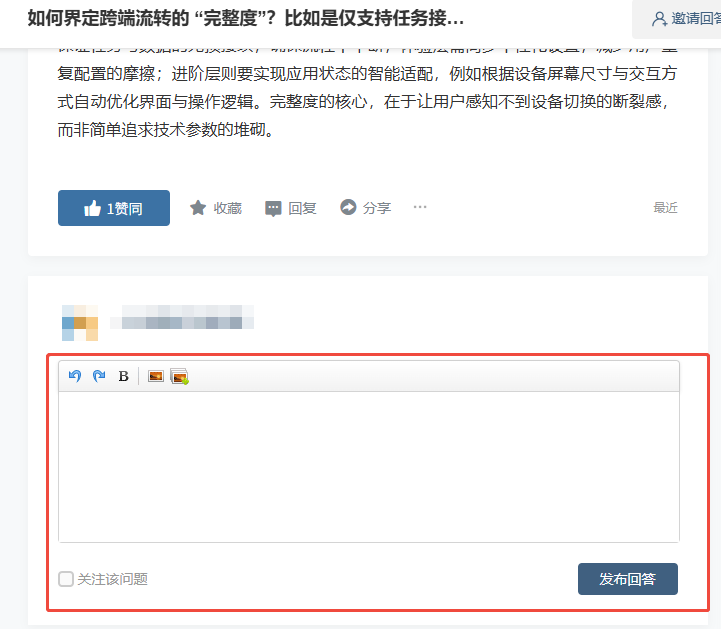
Task: Expand the three-dots more options menu
Action: pyautogui.click(x=420, y=207)
